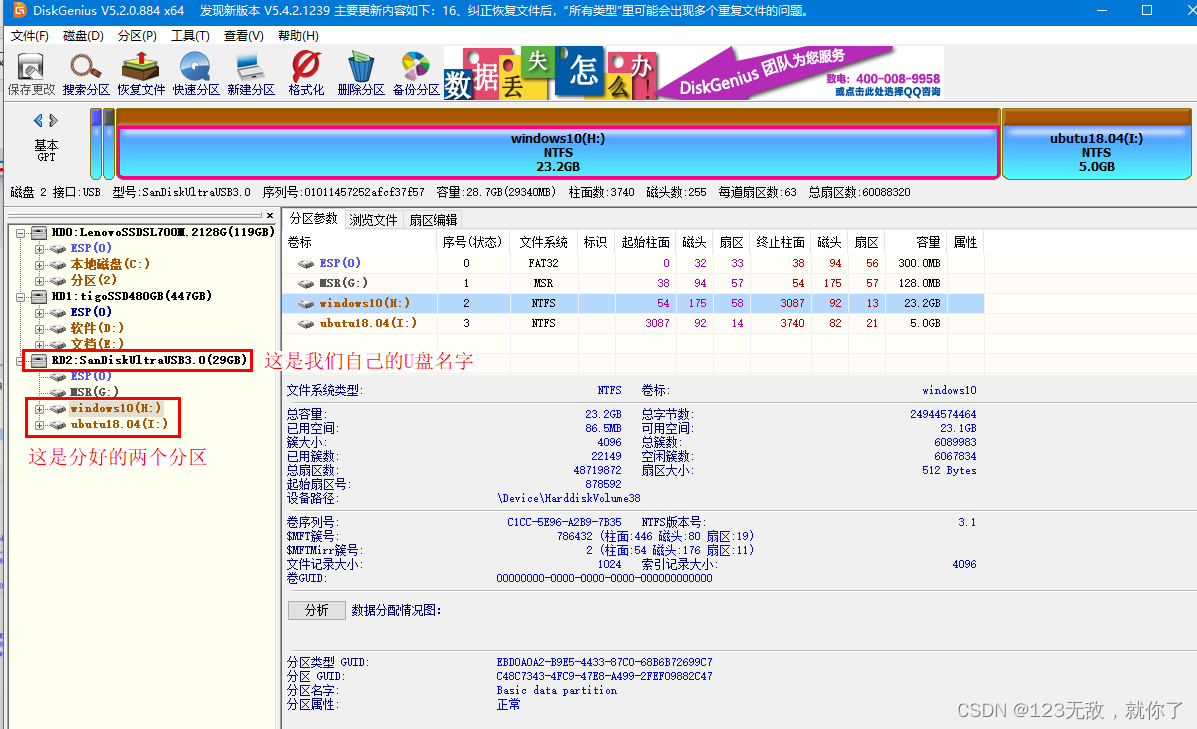The width and height of the screenshot is (1197, 729).
Task: Click the 分析 button
Action: 317,610
